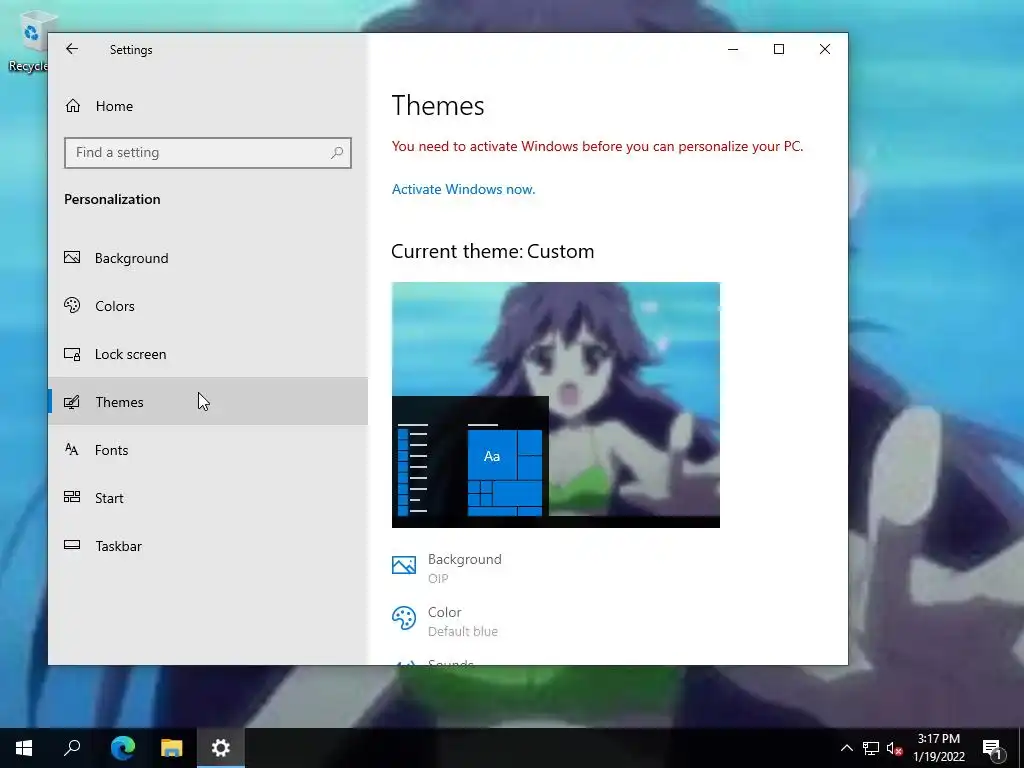This screenshot has height=768, width=1024.
Task: Select Themes in the sidebar
Action: pos(208,402)
